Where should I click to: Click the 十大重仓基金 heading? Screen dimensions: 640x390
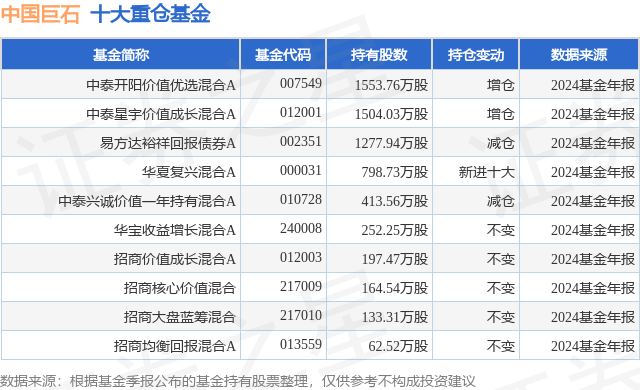click(150, 13)
